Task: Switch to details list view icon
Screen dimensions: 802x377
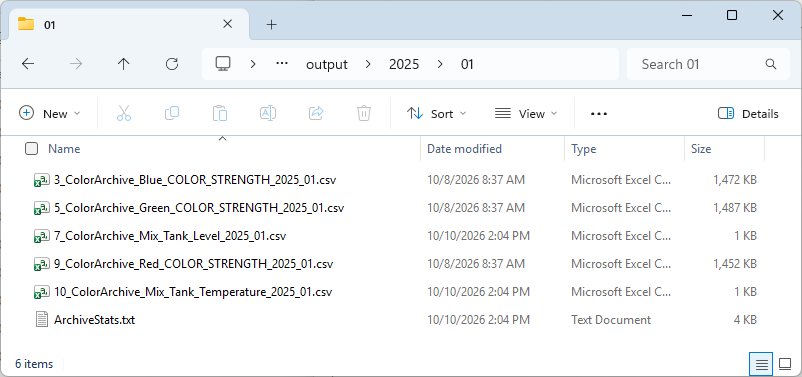Action: click(x=761, y=364)
